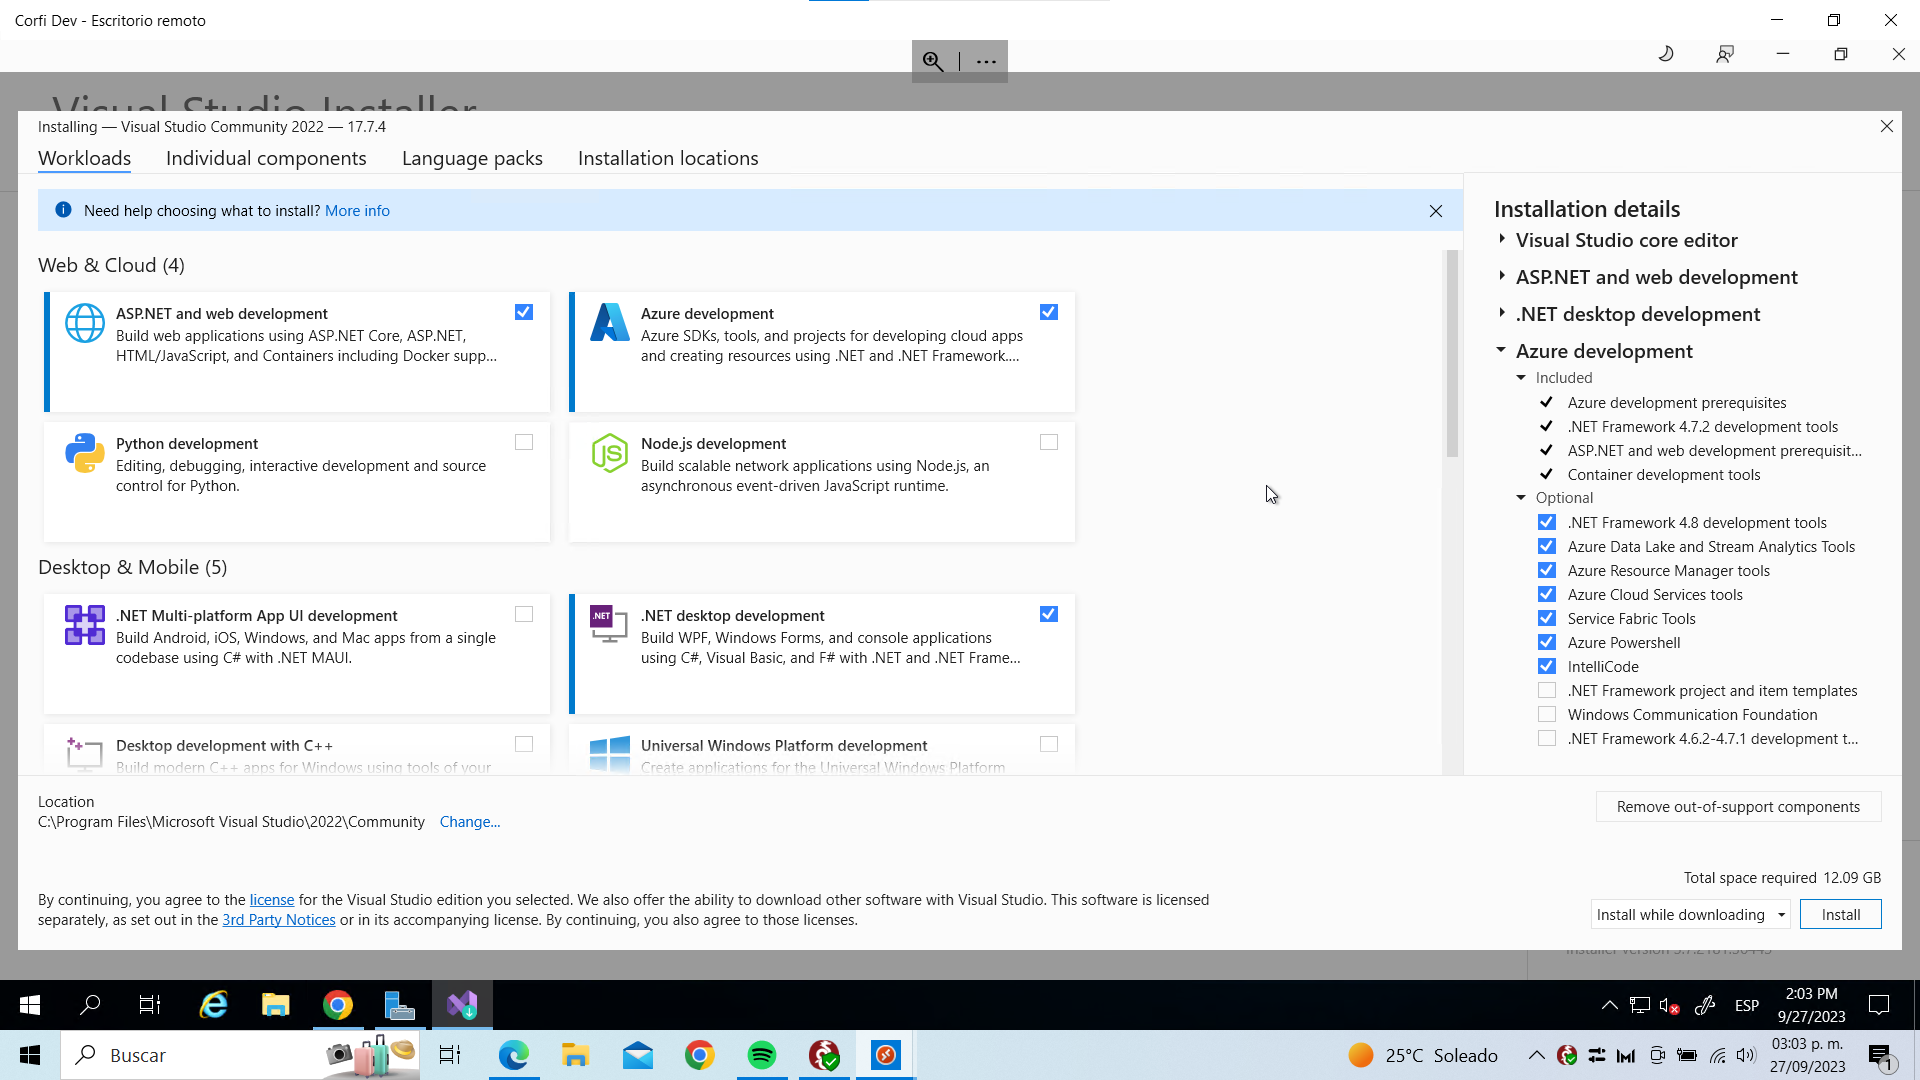Click the .NET desktop development icon
1920x1080 pixels.
tap(609, 624)
